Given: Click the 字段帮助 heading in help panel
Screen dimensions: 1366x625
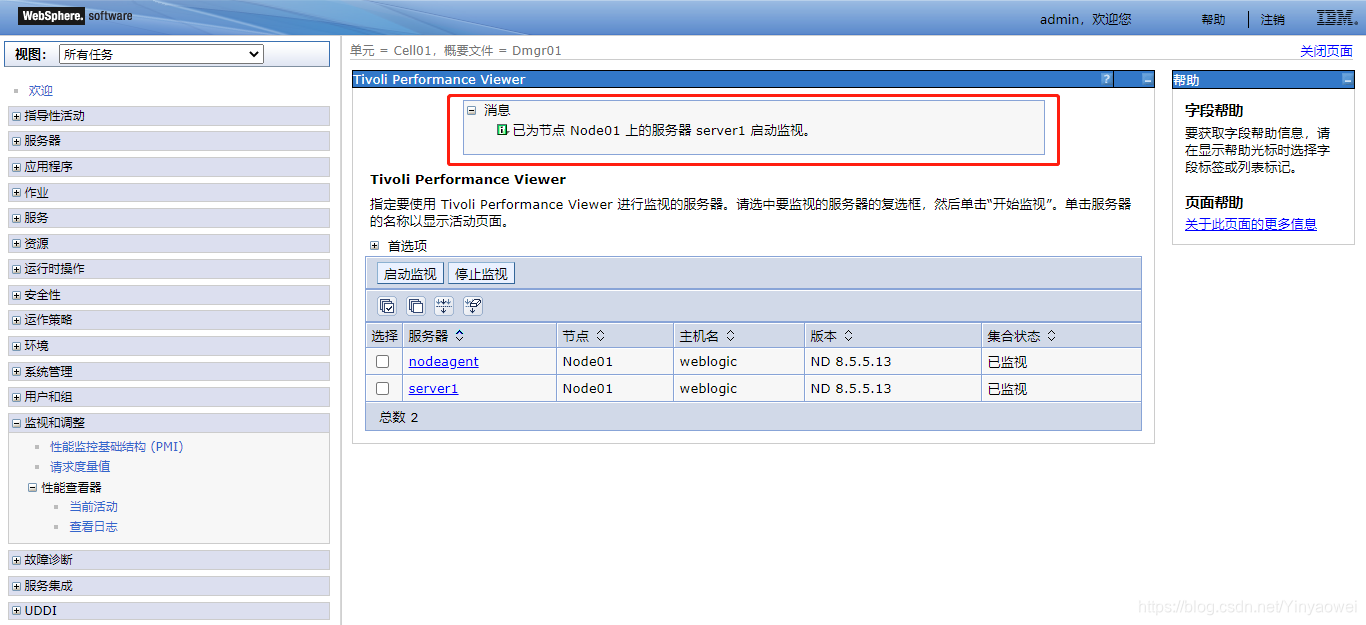Looking at the screenshot, I should coord(1214,111).
